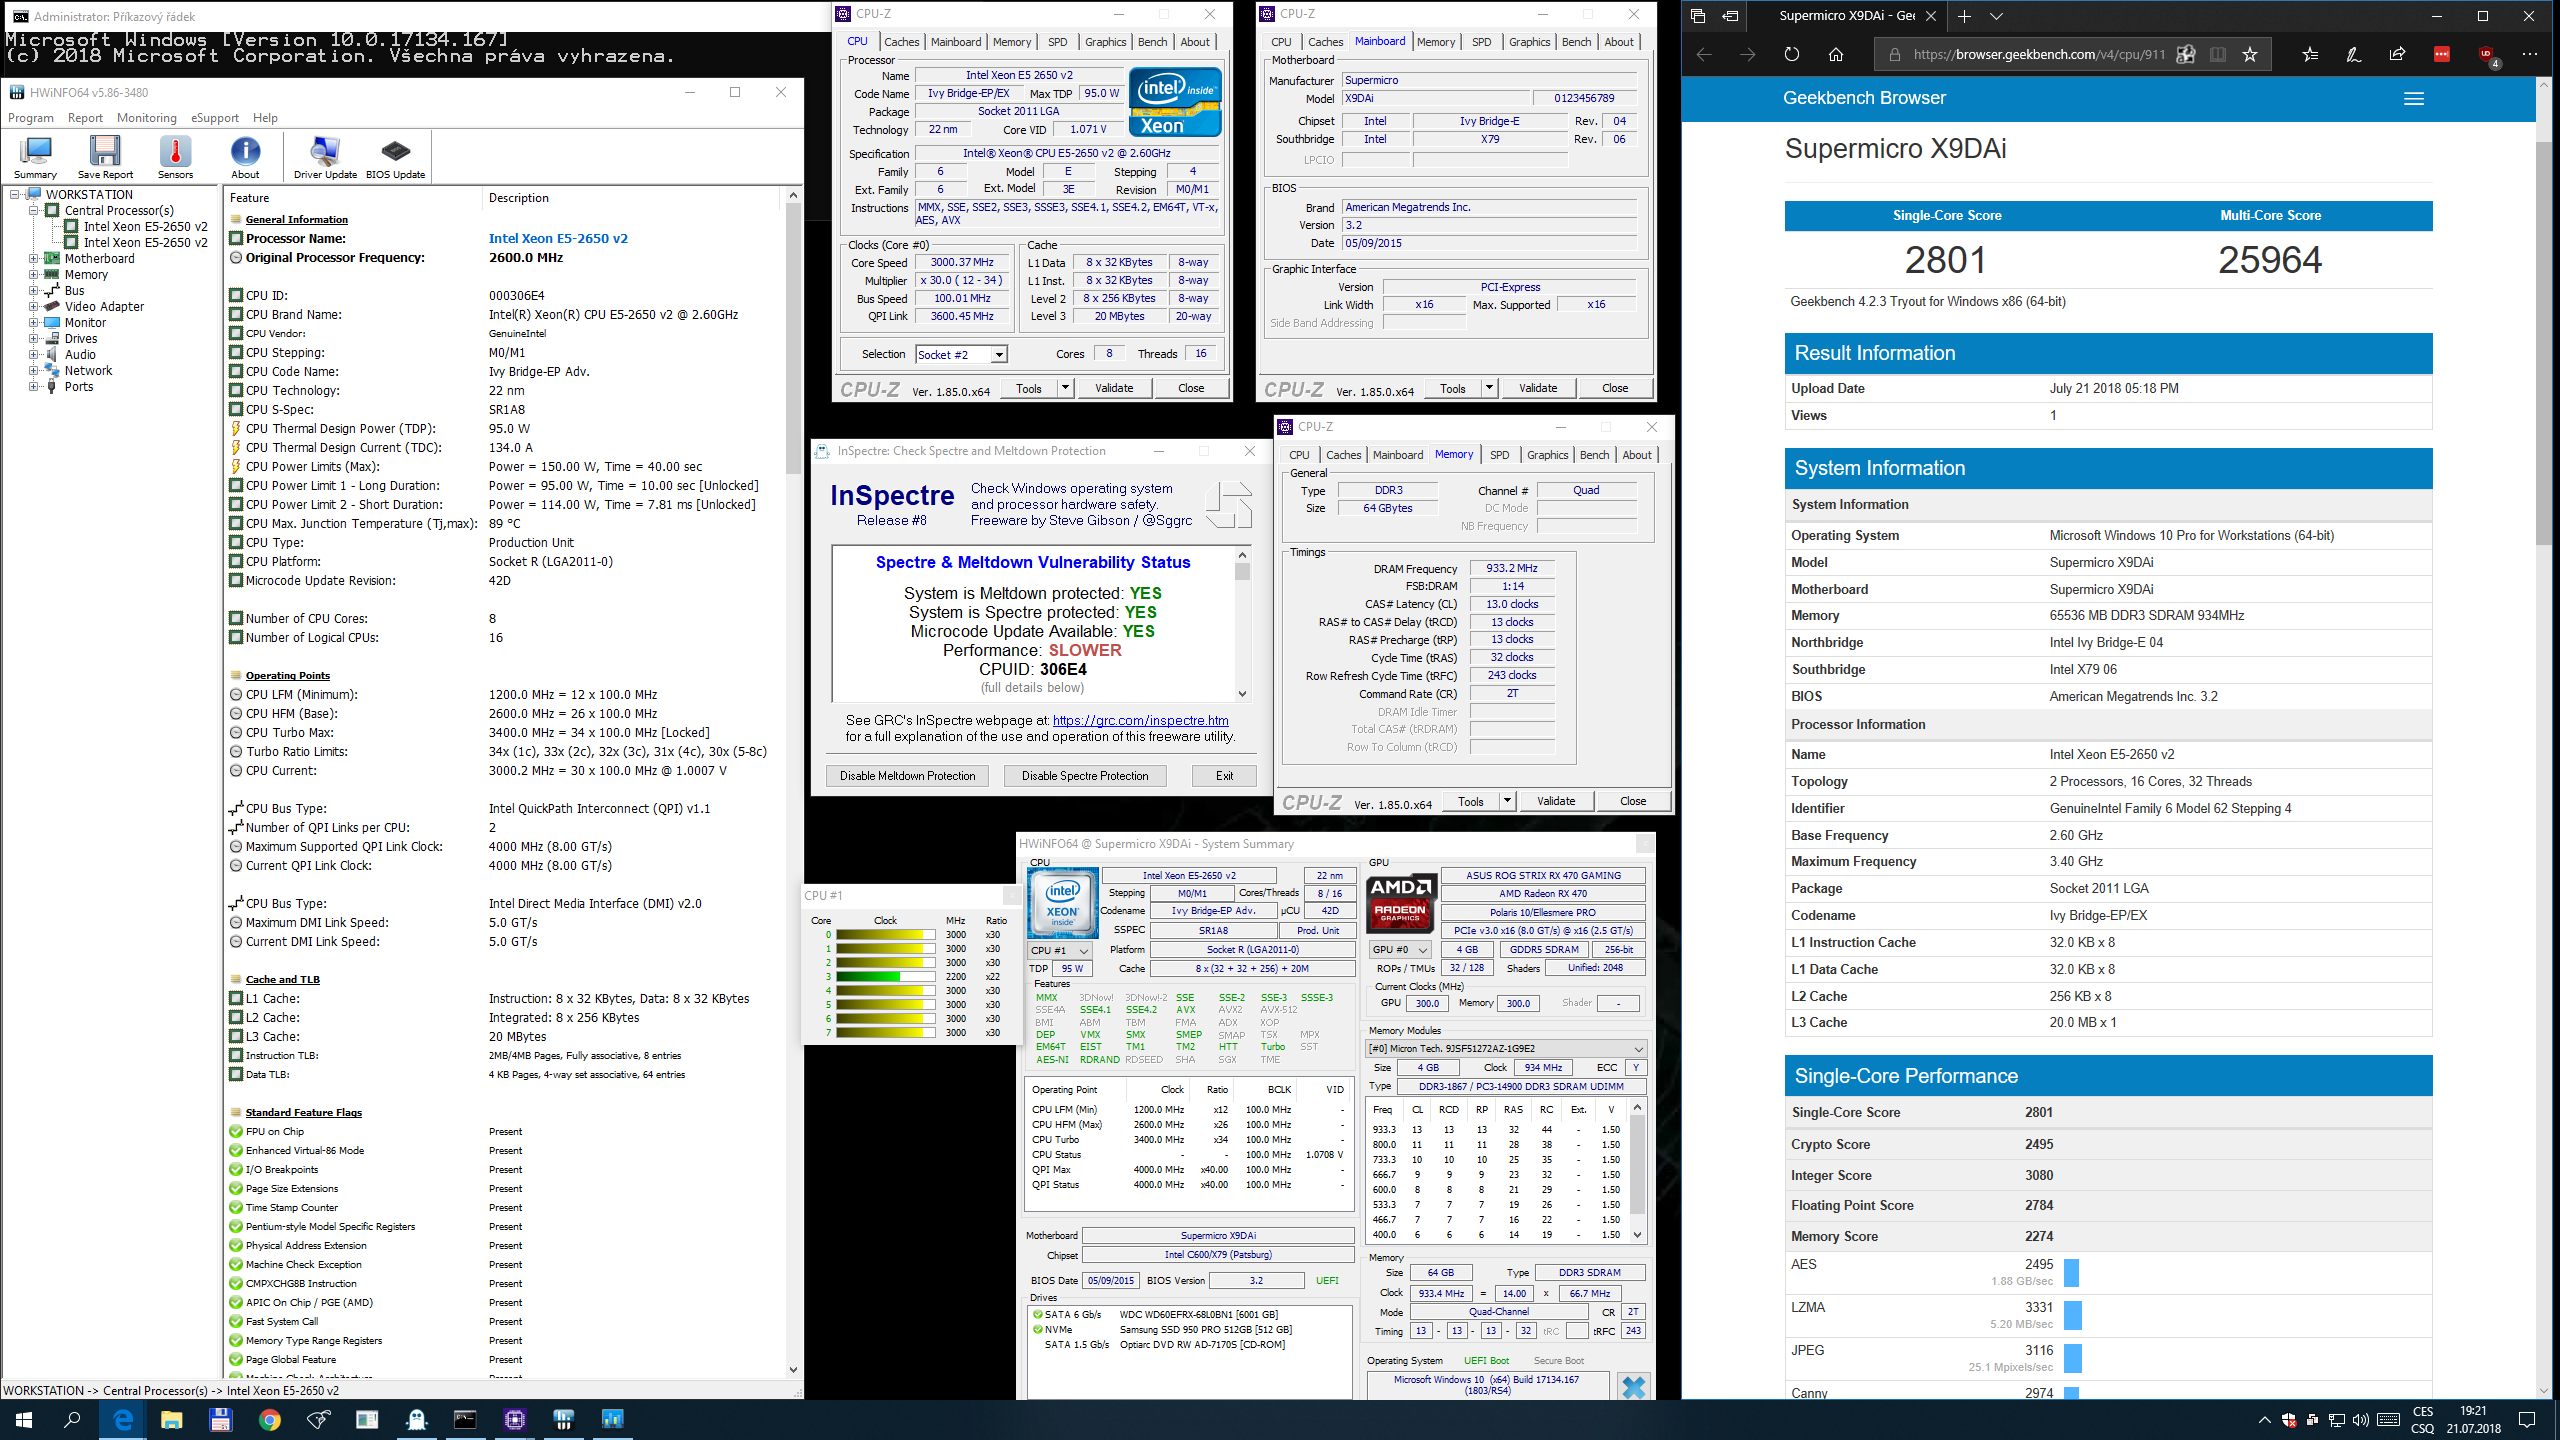Launch Driver Update from the toolbar
The width and height of the screenshot is (2560, 1440).
[325, 157]
